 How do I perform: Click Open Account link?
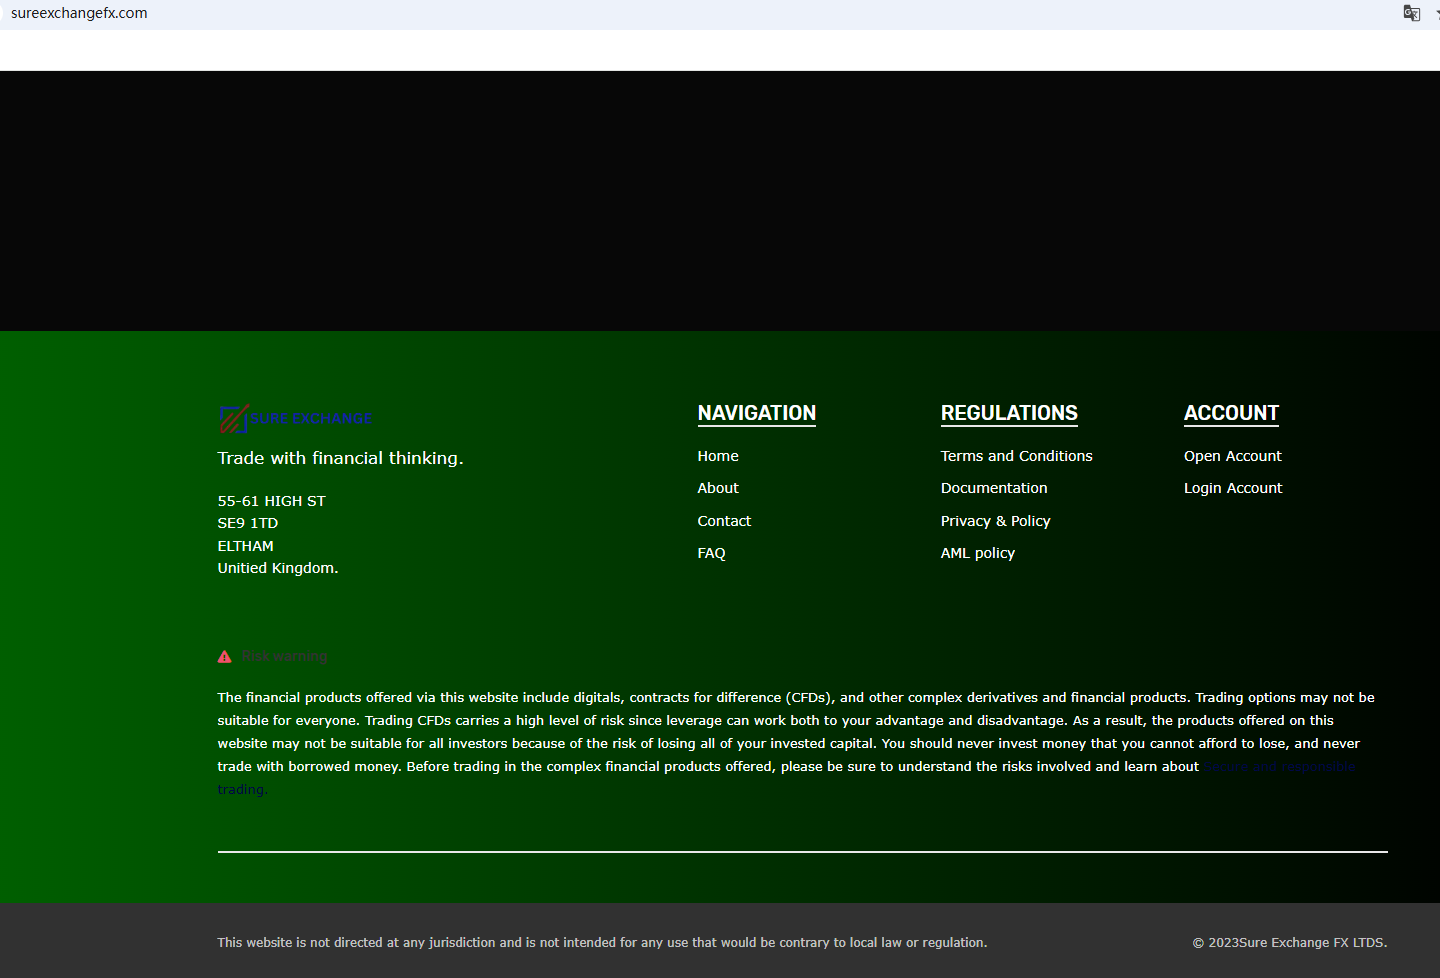pyautogui.click(x=1232, y=456)
